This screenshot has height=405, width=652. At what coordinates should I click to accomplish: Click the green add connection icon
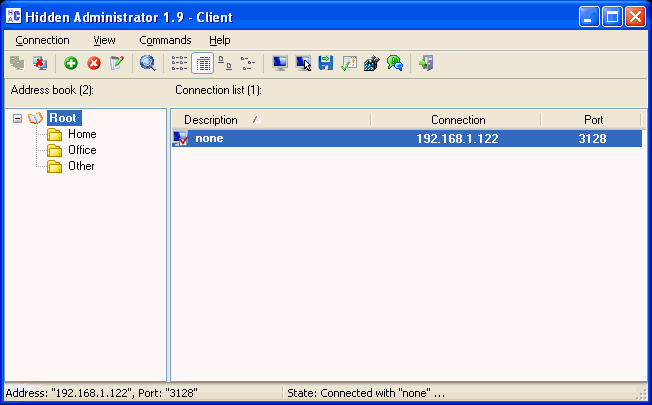pyautogui.click(x=71, y=63)
